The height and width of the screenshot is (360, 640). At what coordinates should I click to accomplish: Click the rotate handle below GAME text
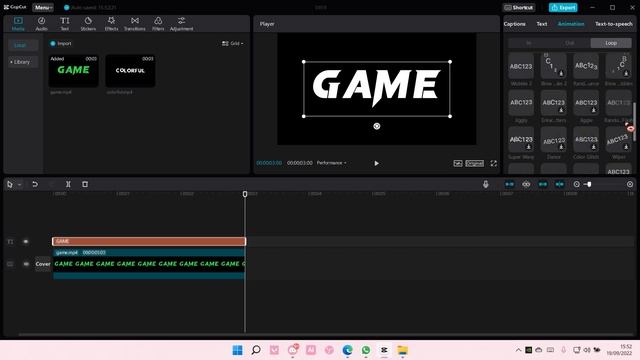tap(377, 126)
